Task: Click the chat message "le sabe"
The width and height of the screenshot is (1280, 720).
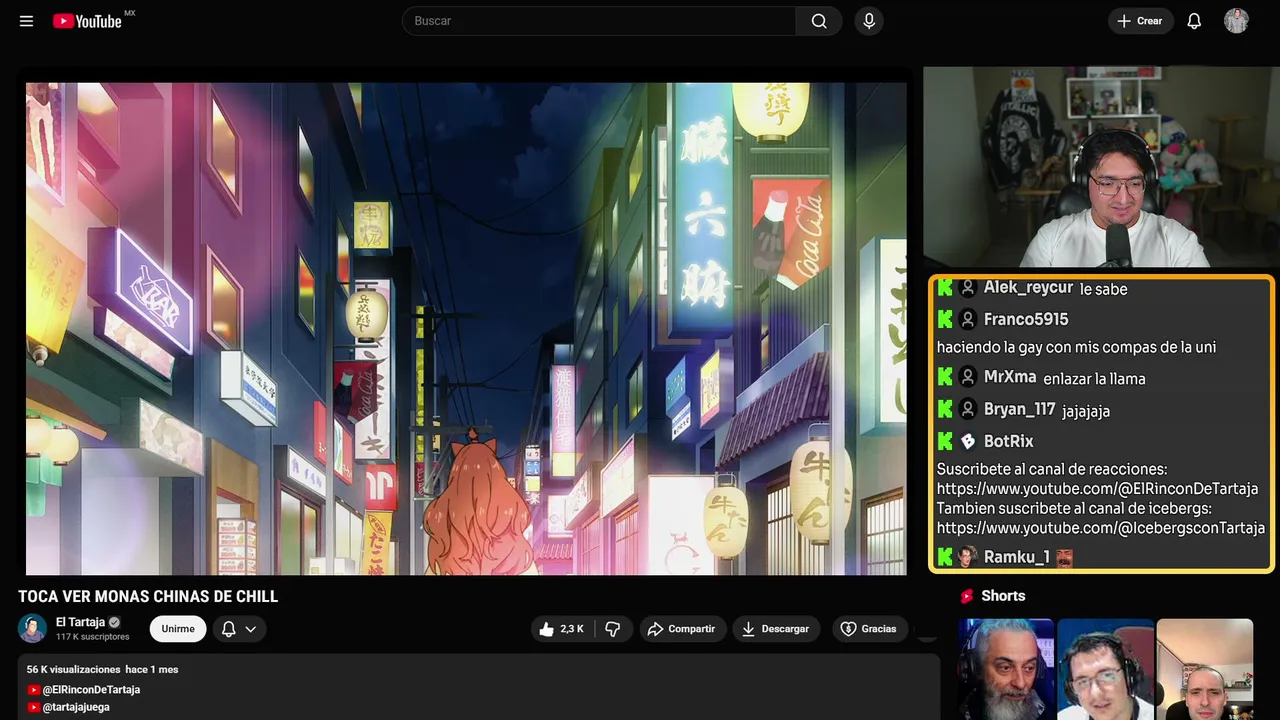Action: click(x=1104, y=289)
